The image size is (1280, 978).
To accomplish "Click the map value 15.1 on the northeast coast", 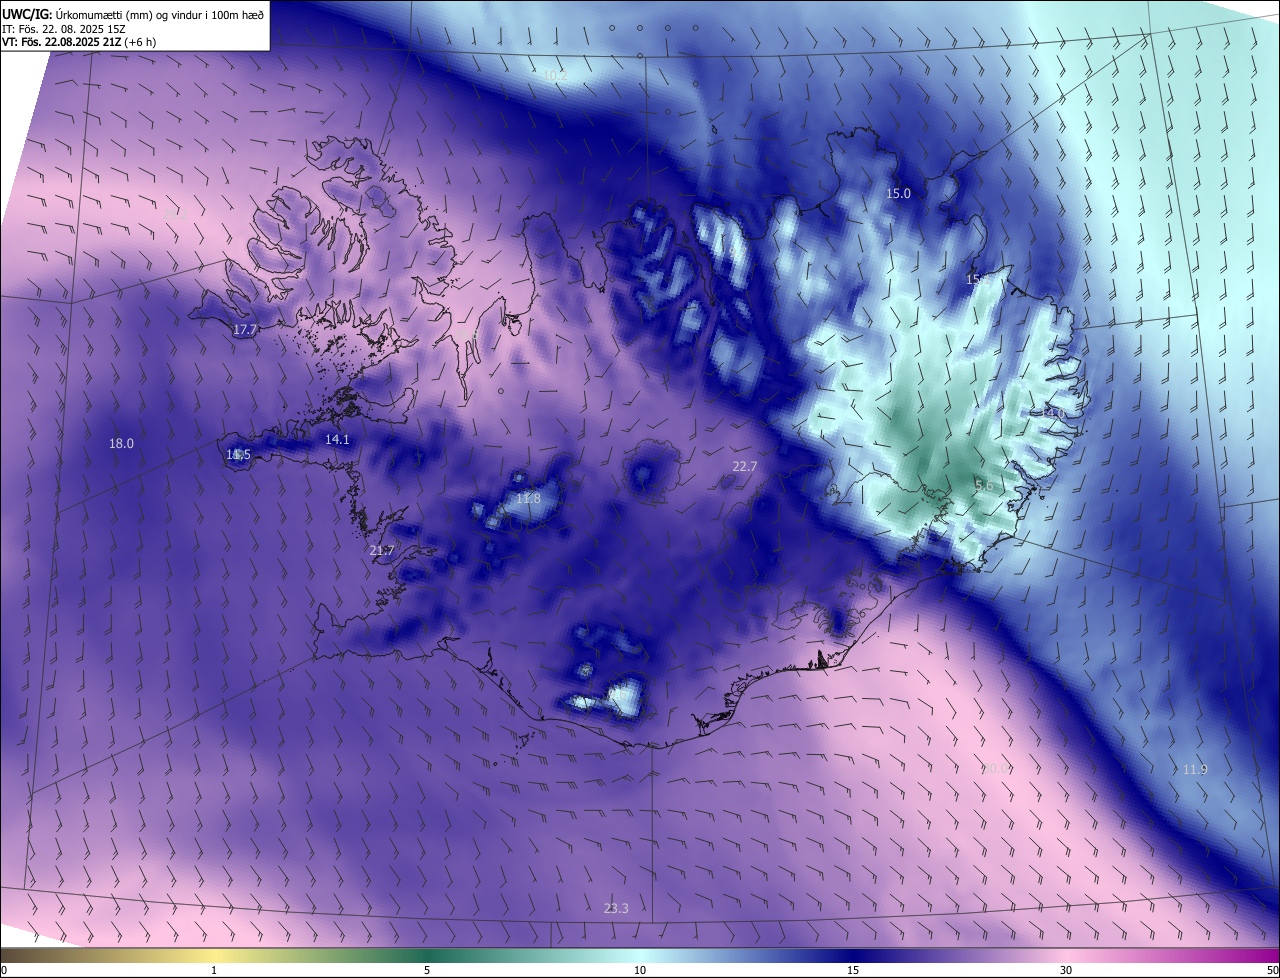I will pos(977,279).
